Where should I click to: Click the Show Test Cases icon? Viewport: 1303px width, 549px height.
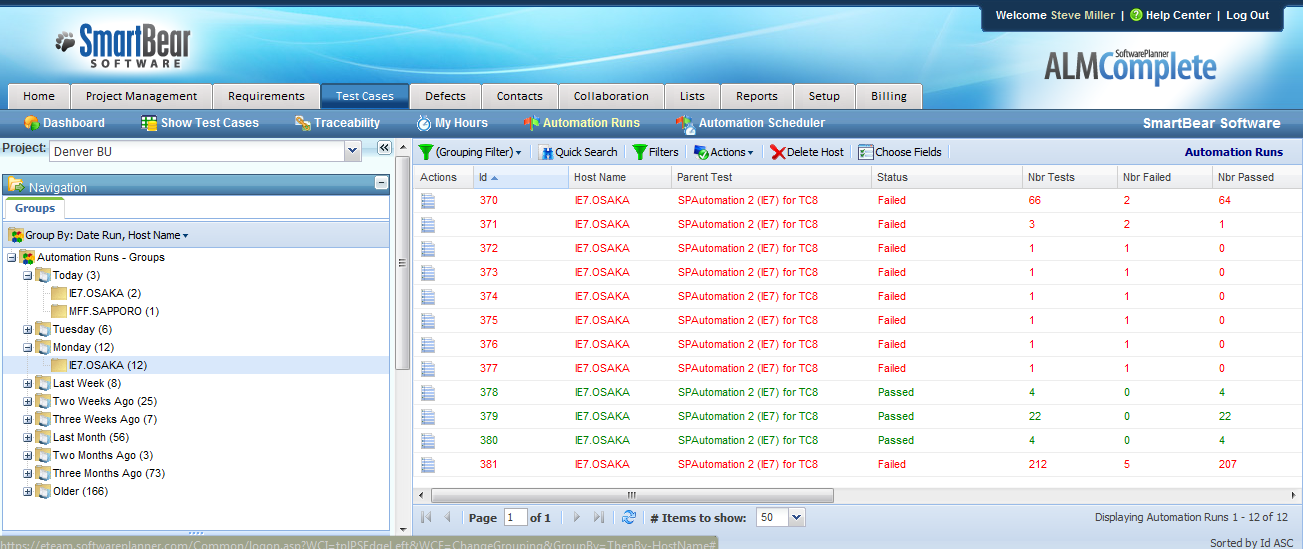149,123
